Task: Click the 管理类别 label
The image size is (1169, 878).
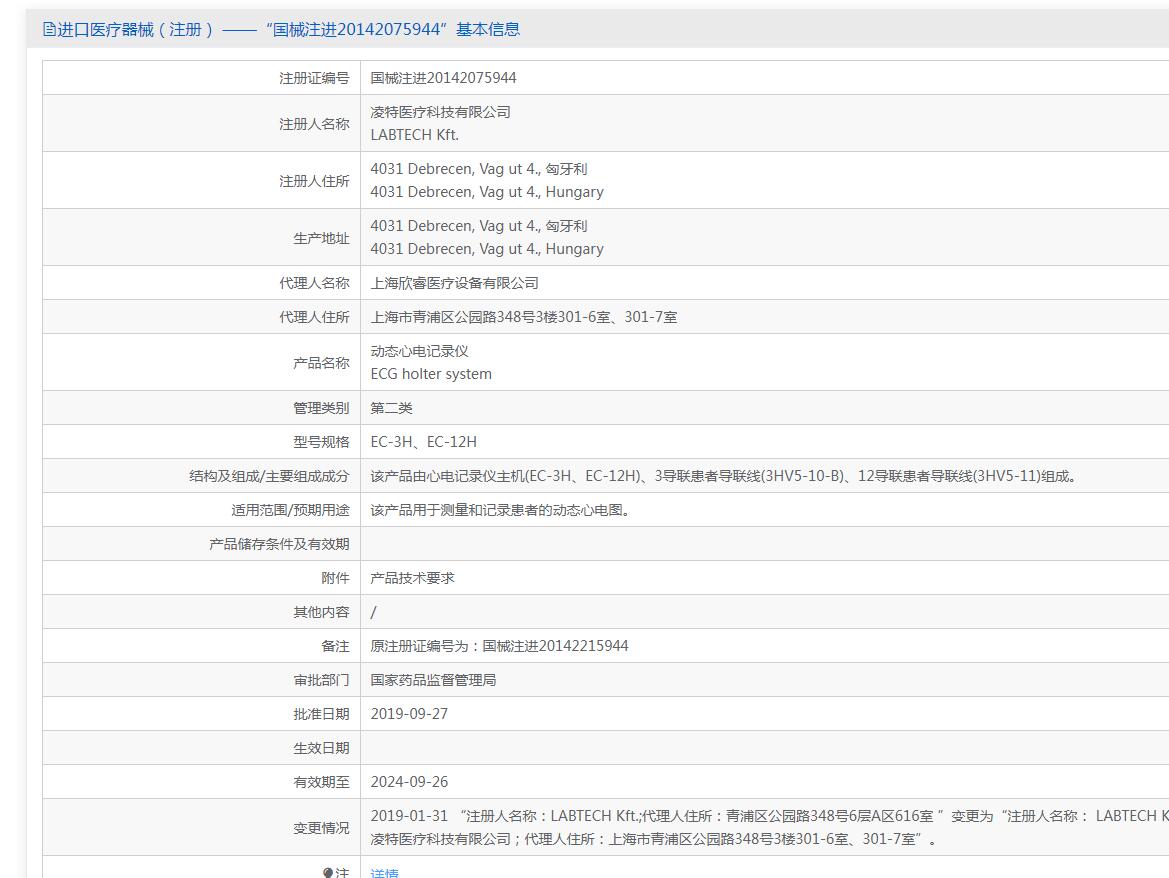Action: click(x=321, y=408)
